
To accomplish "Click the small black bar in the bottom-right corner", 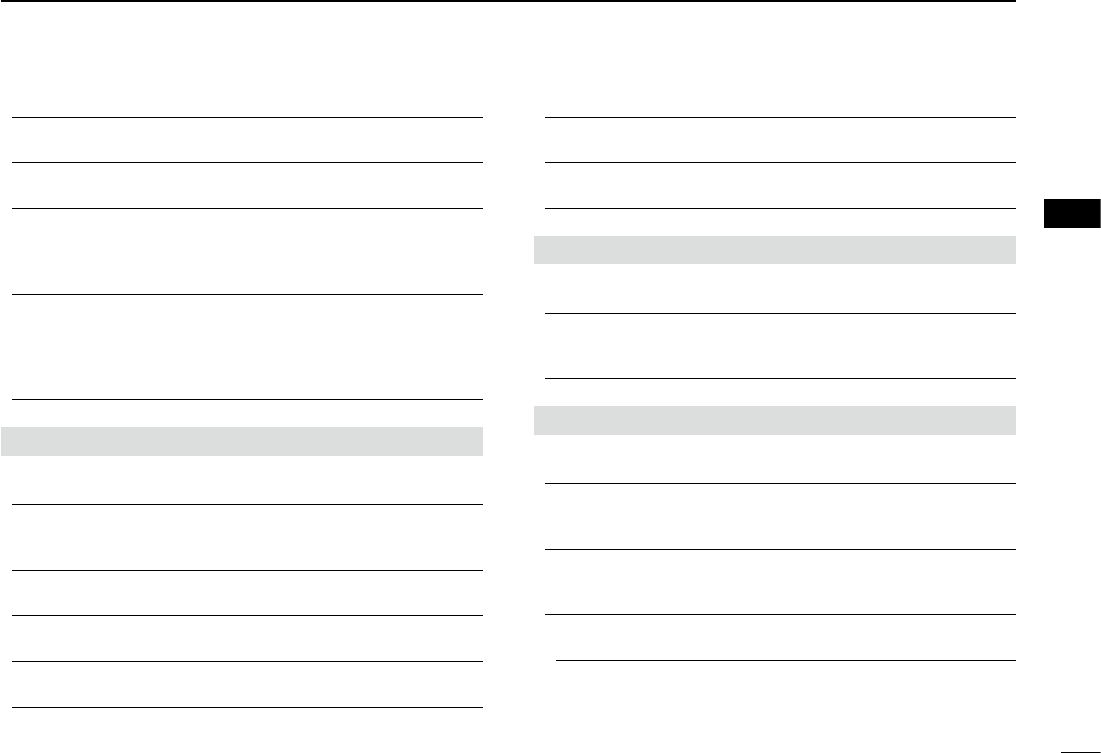I will pyautogui.click(x=1079, y=746).
